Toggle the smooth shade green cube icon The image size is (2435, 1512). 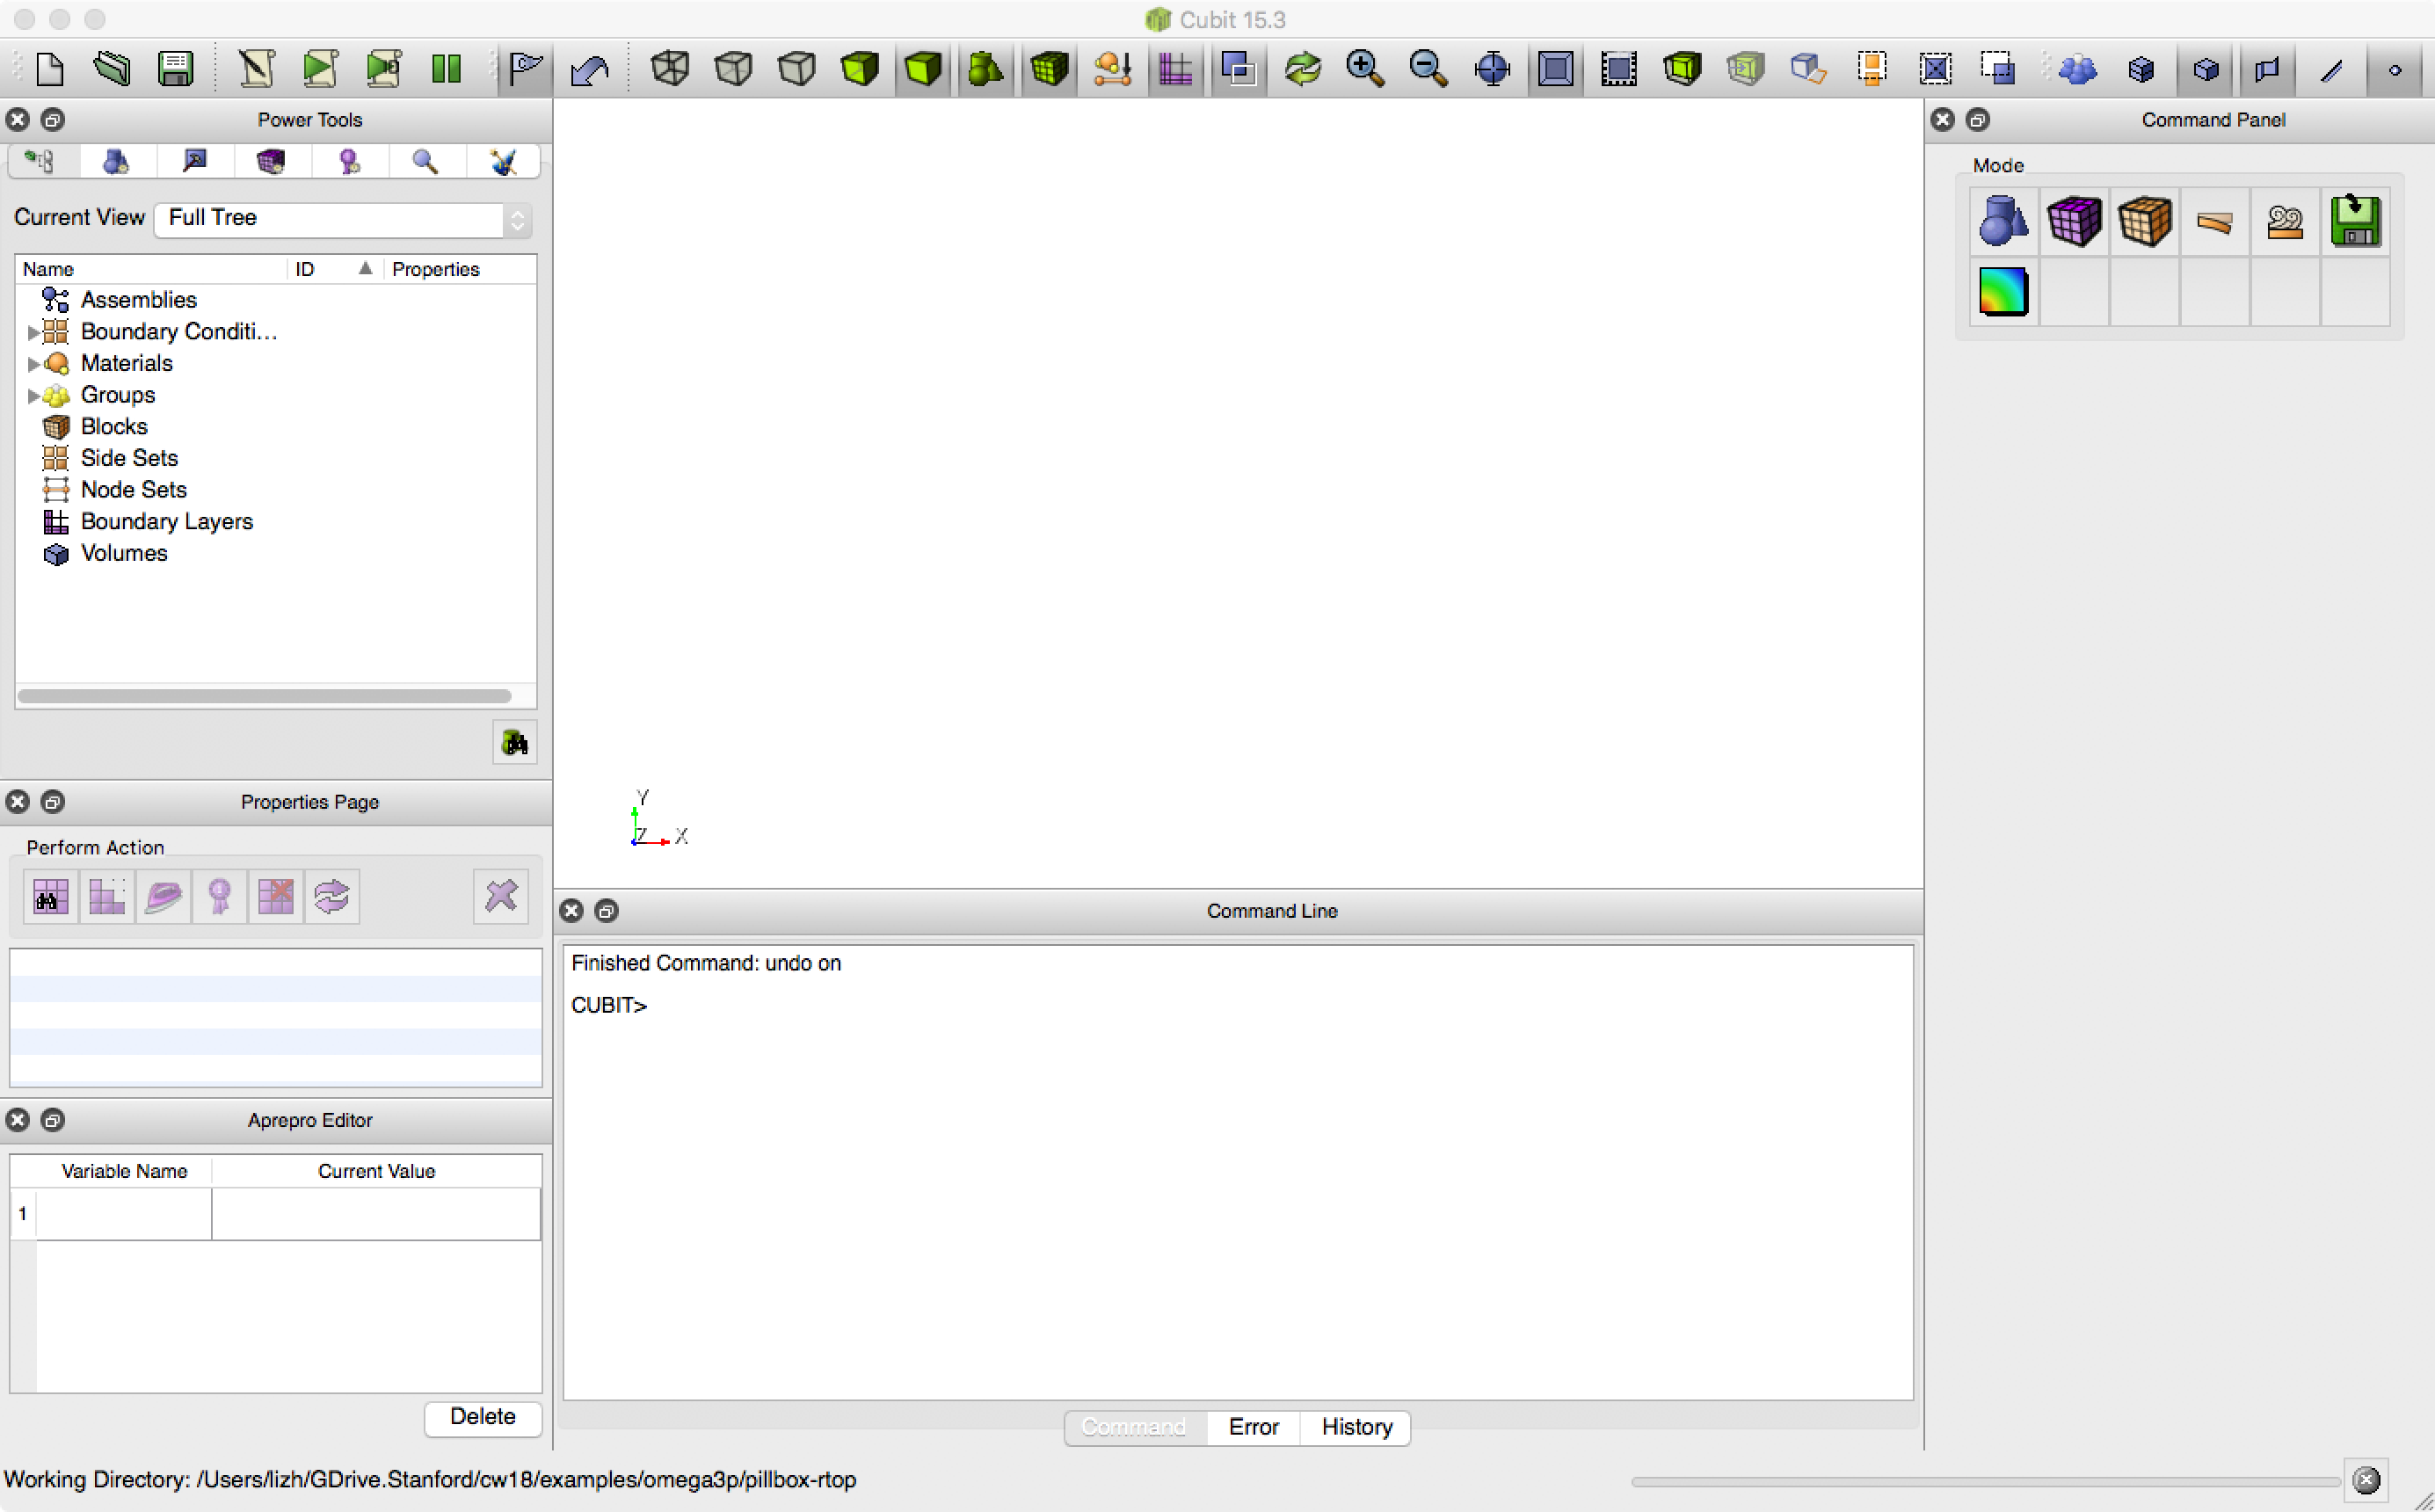(923, 69)
